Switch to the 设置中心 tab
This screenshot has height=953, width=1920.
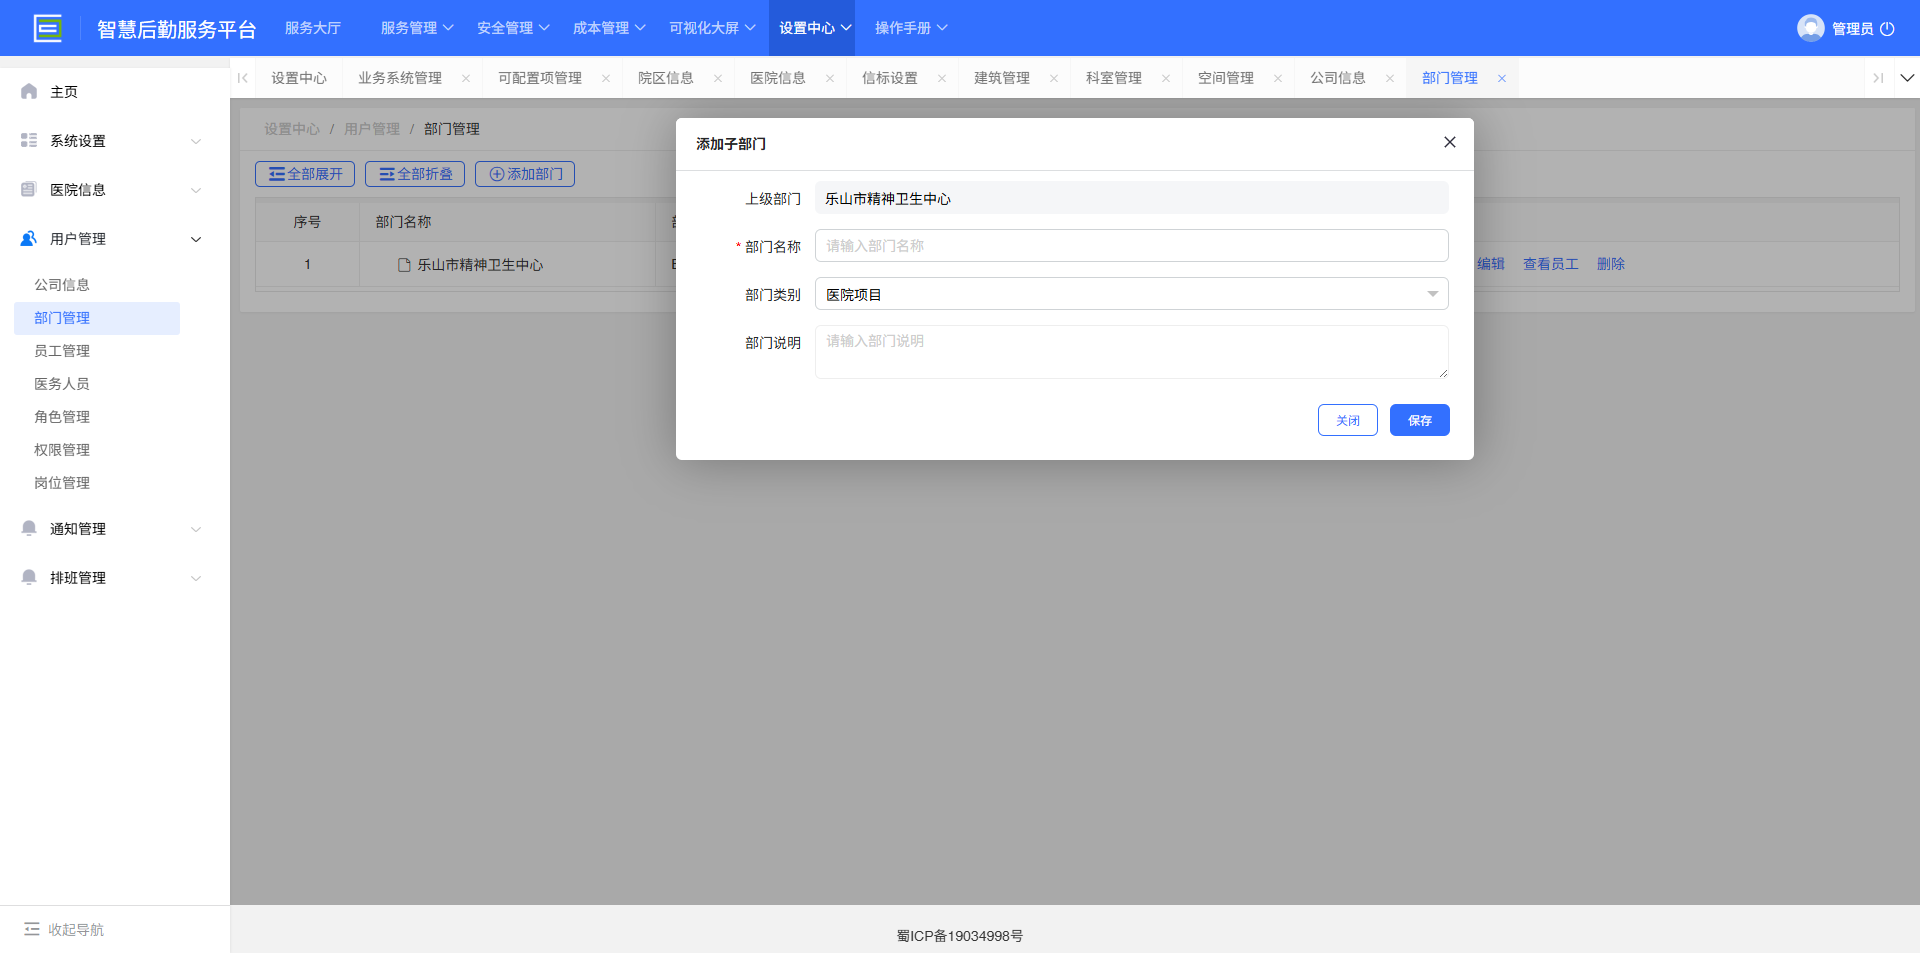coord(299,78)
